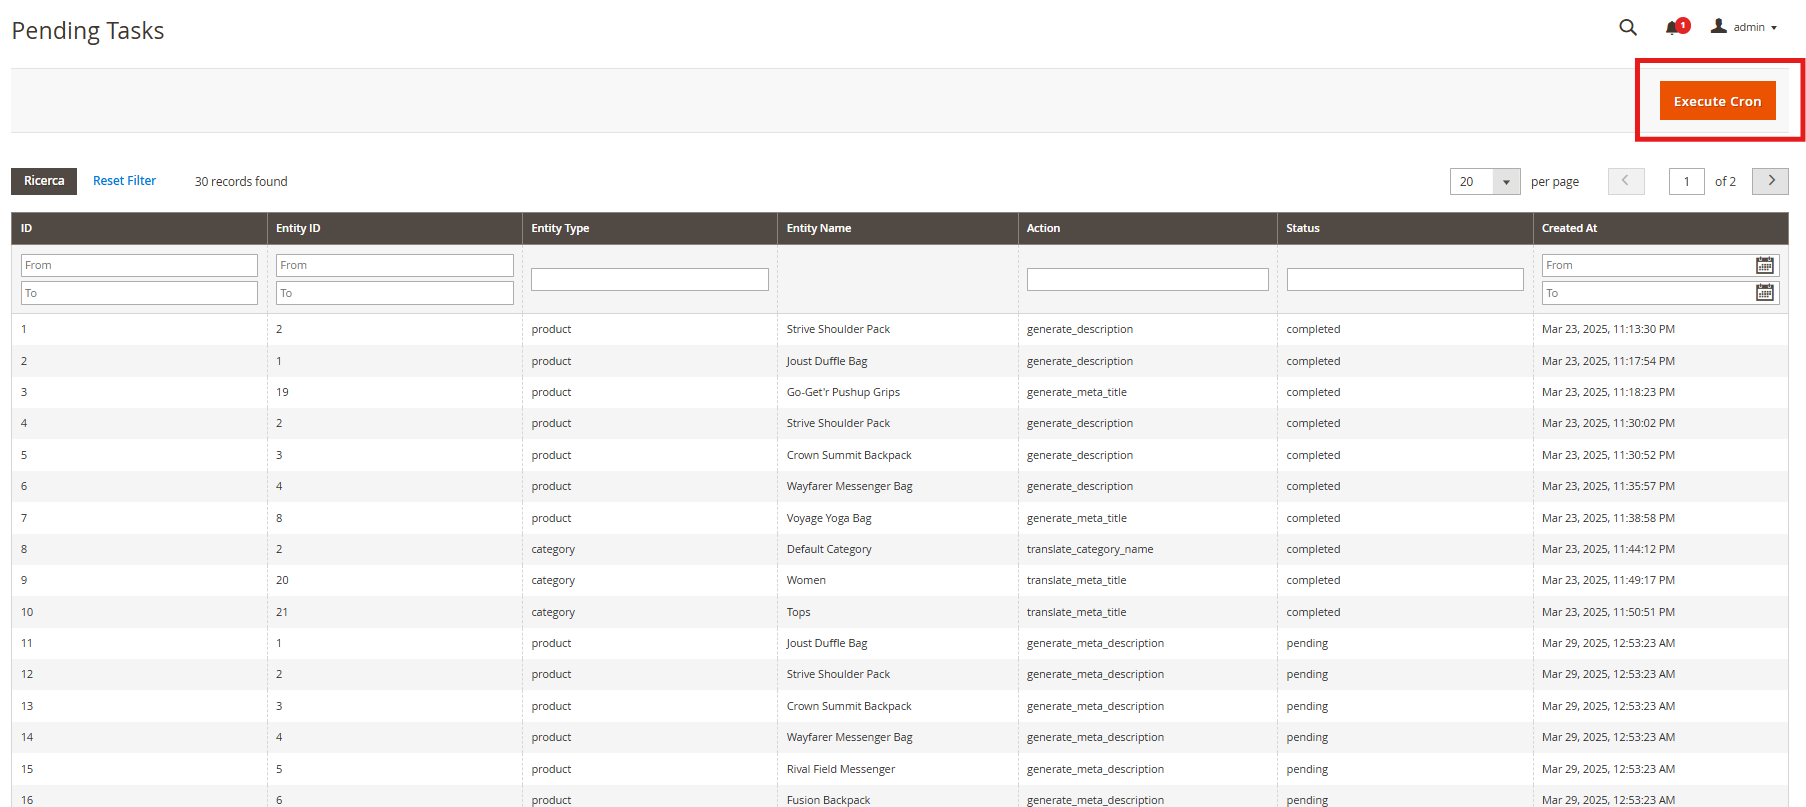Select the Tops category entity name
The height and width of the screenshot is (807, 1806).
click(798, 612)
